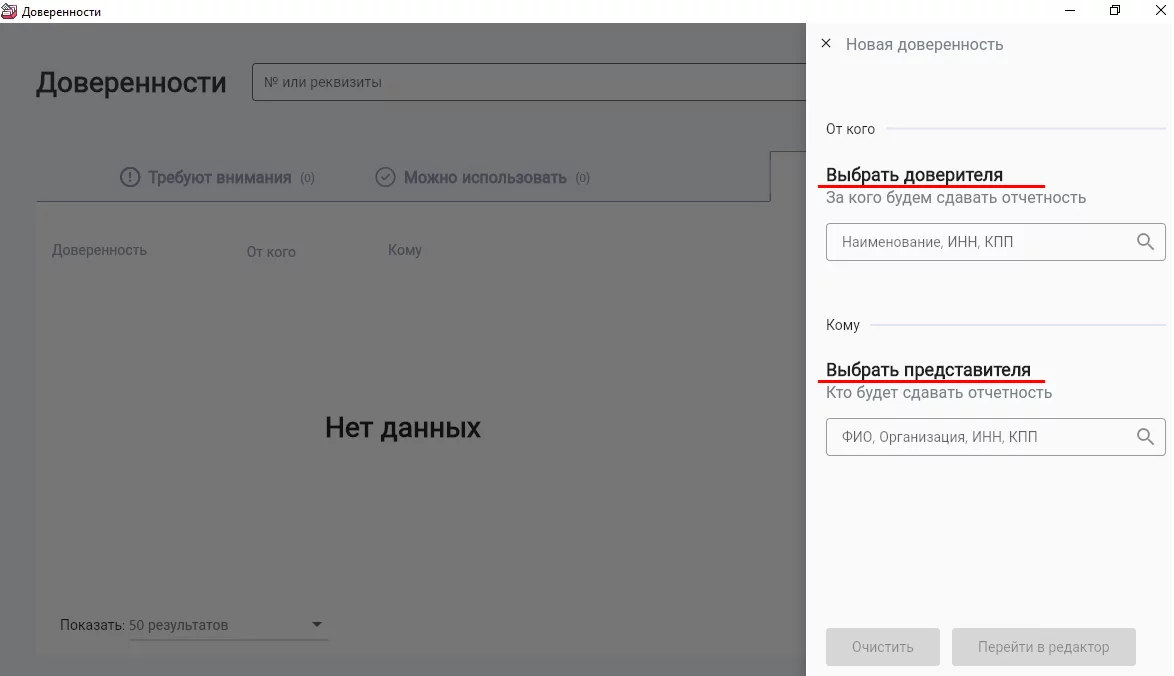Click the Выбрать доверителя heading
This screenshot has width=1174, height=676.
point(914,175)
